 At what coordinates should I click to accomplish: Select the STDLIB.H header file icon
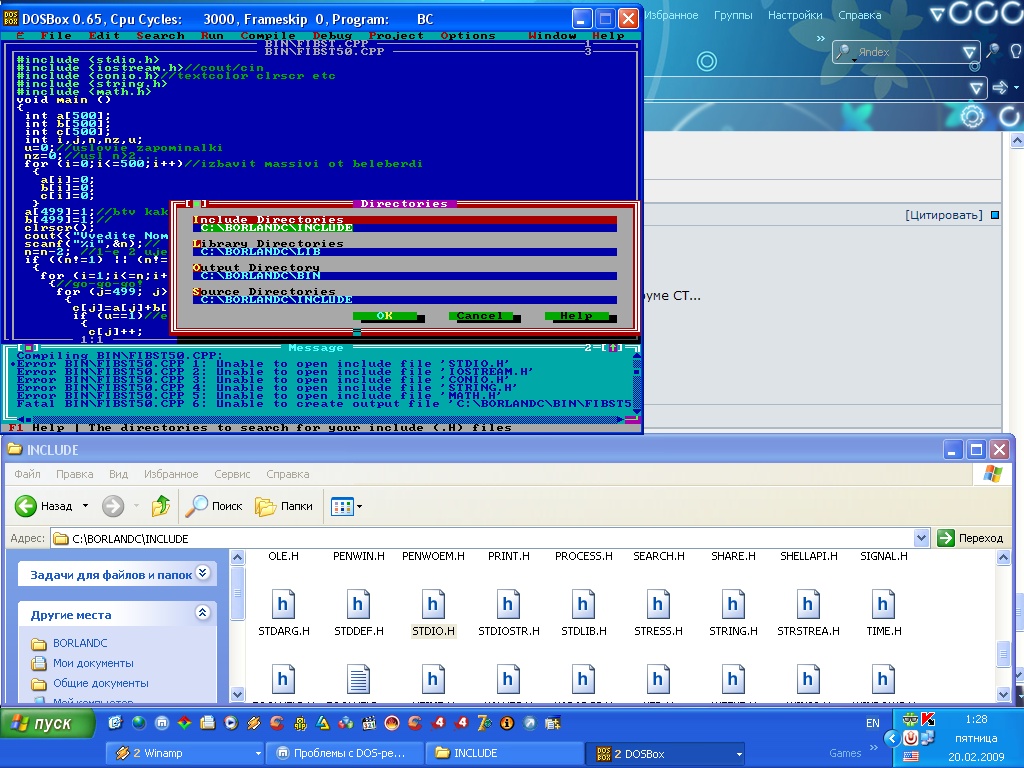(x=583, y=605)
